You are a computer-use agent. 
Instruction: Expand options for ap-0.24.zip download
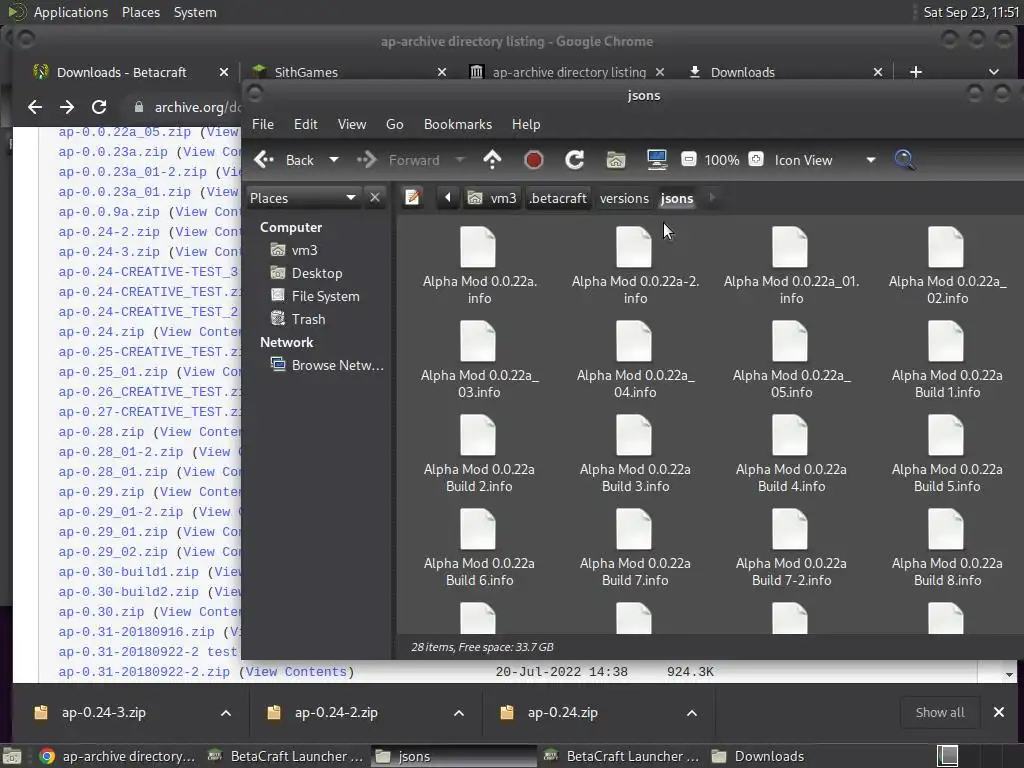tap(692, 712)
